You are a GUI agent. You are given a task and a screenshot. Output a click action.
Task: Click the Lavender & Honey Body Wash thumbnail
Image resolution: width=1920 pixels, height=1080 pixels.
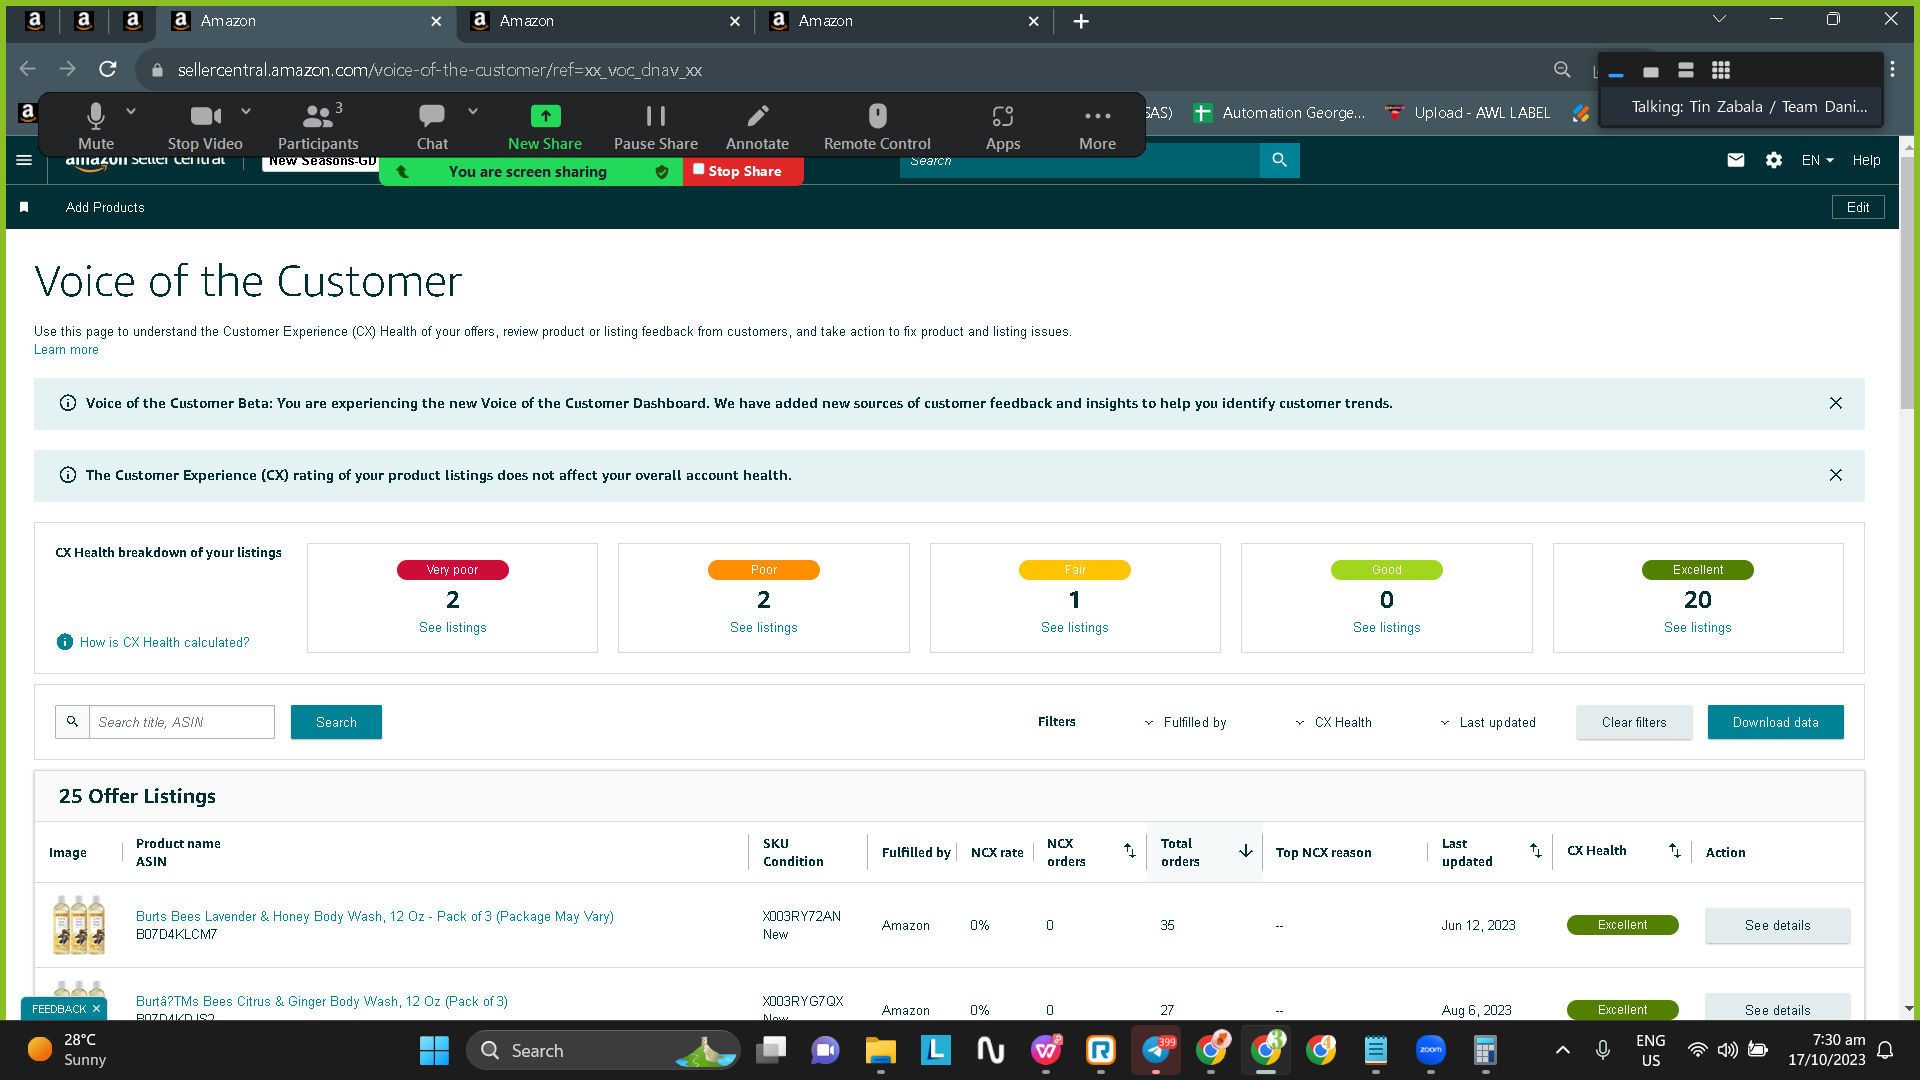coord(79,925)
